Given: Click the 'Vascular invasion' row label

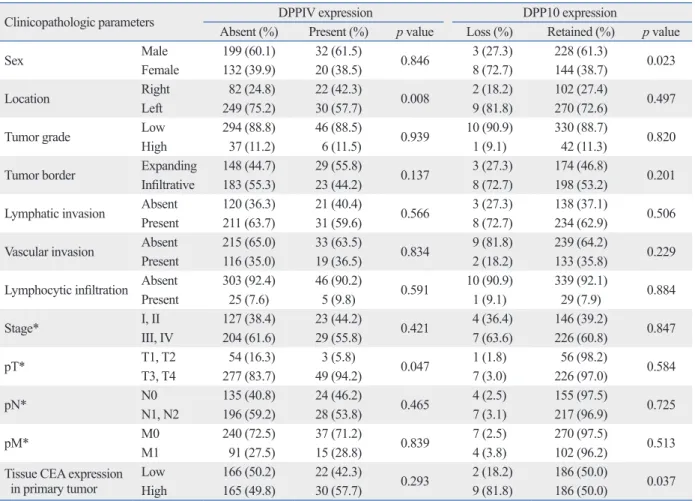Looking at the screenshot, I should [49, 252].
